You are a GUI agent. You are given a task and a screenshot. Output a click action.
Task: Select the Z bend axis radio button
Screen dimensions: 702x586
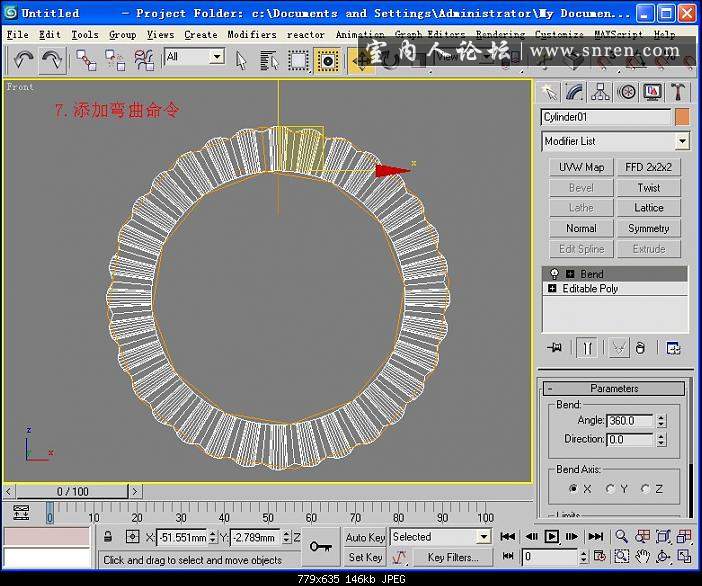click(646, 489)
